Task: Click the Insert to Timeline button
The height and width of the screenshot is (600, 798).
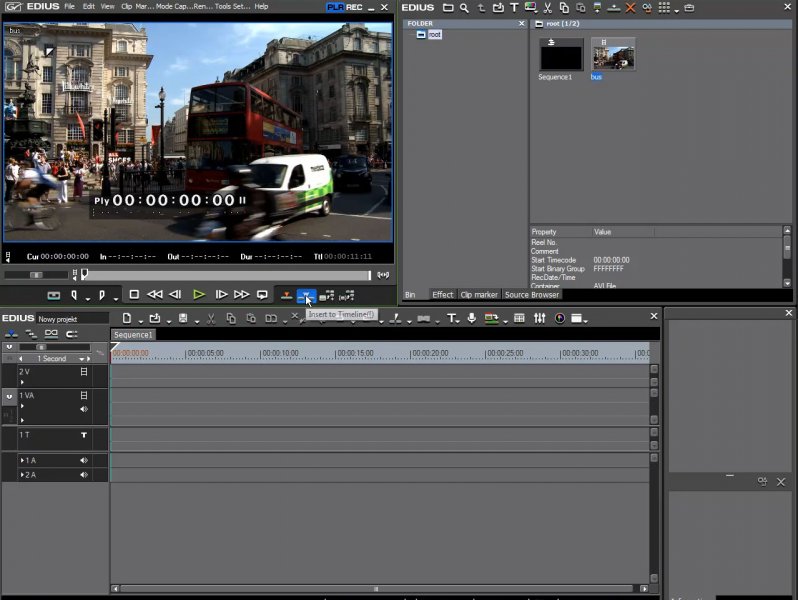Action: point(307,295)
